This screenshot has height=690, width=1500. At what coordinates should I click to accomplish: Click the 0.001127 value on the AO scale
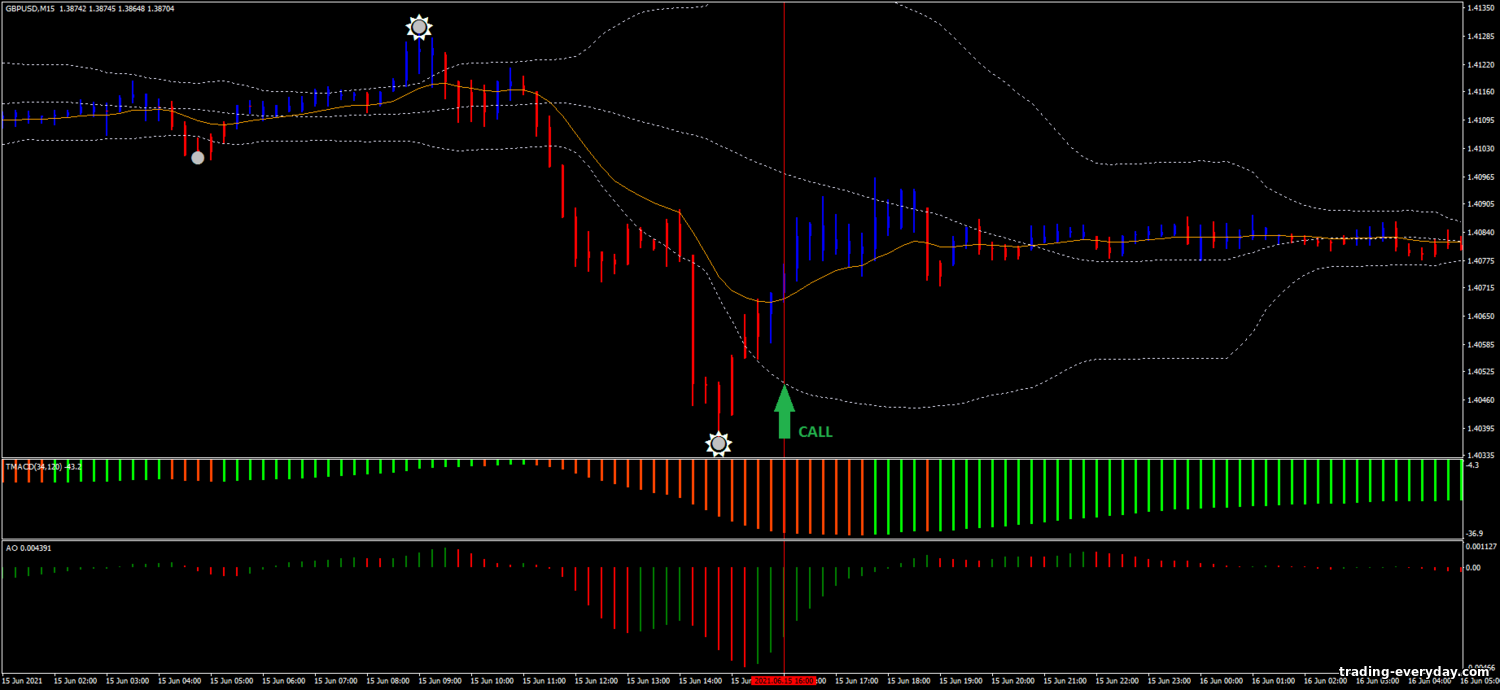(x=1479, y=547)
